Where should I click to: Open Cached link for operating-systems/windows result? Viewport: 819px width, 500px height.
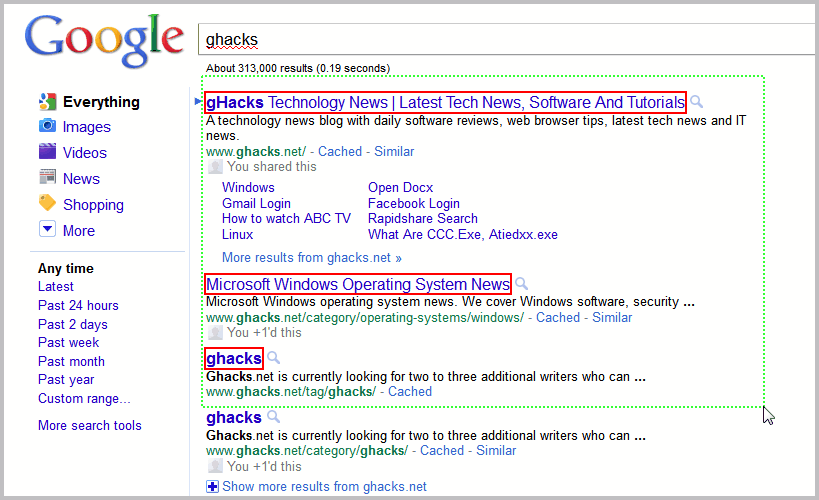558,318
